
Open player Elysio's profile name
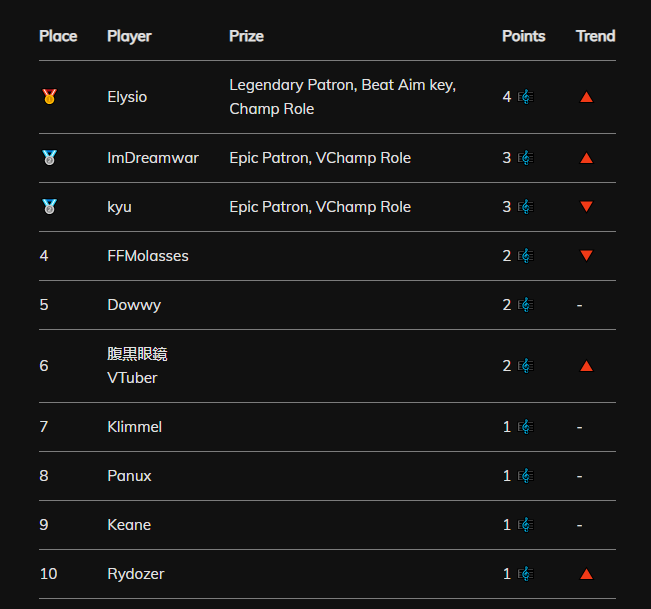pos(127,97)
